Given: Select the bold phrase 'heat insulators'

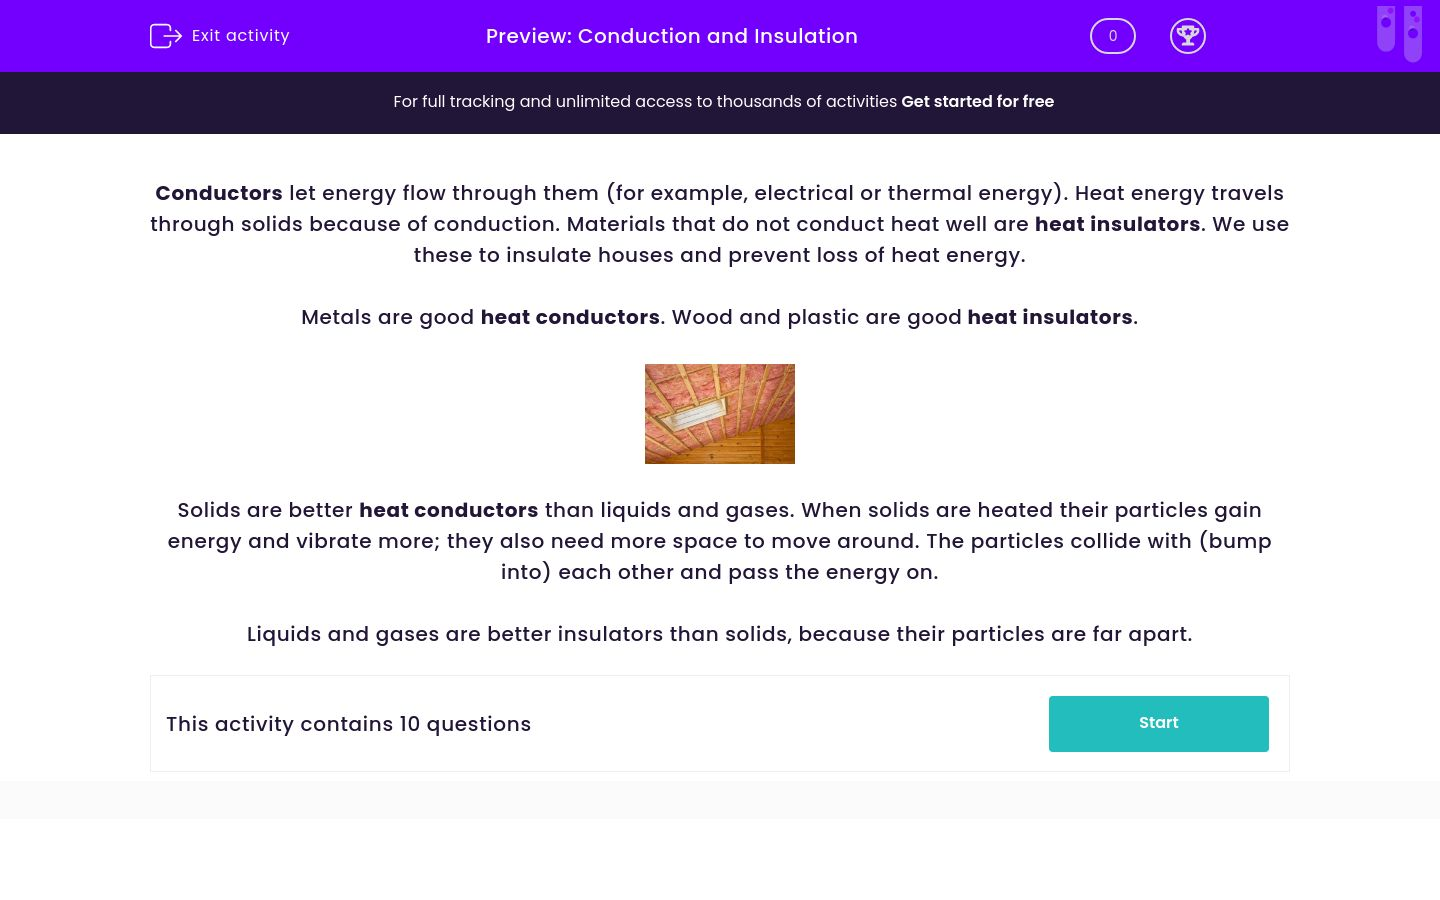Looking at the screenshot, I should [x=1117, y=224].
